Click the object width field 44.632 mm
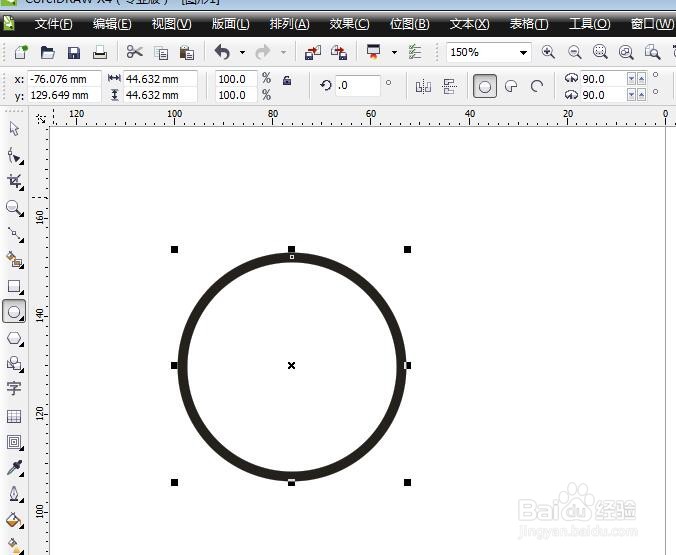The width and height of the screenshot is (676, 555). point(160,79)
